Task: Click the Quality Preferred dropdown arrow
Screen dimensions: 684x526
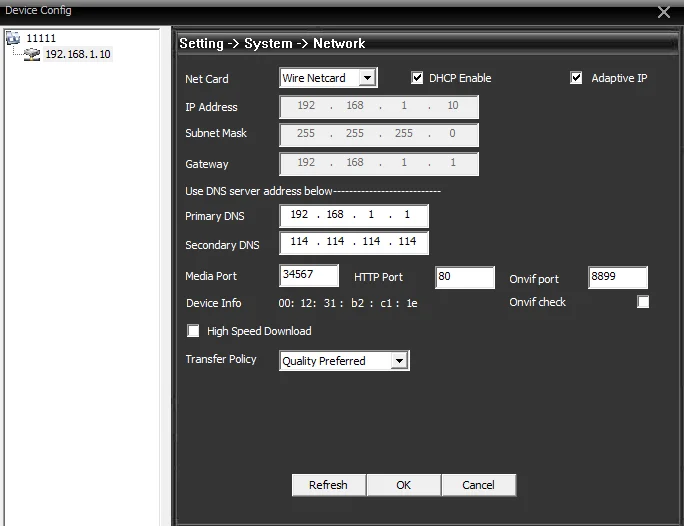Action: tap(399, 361)
